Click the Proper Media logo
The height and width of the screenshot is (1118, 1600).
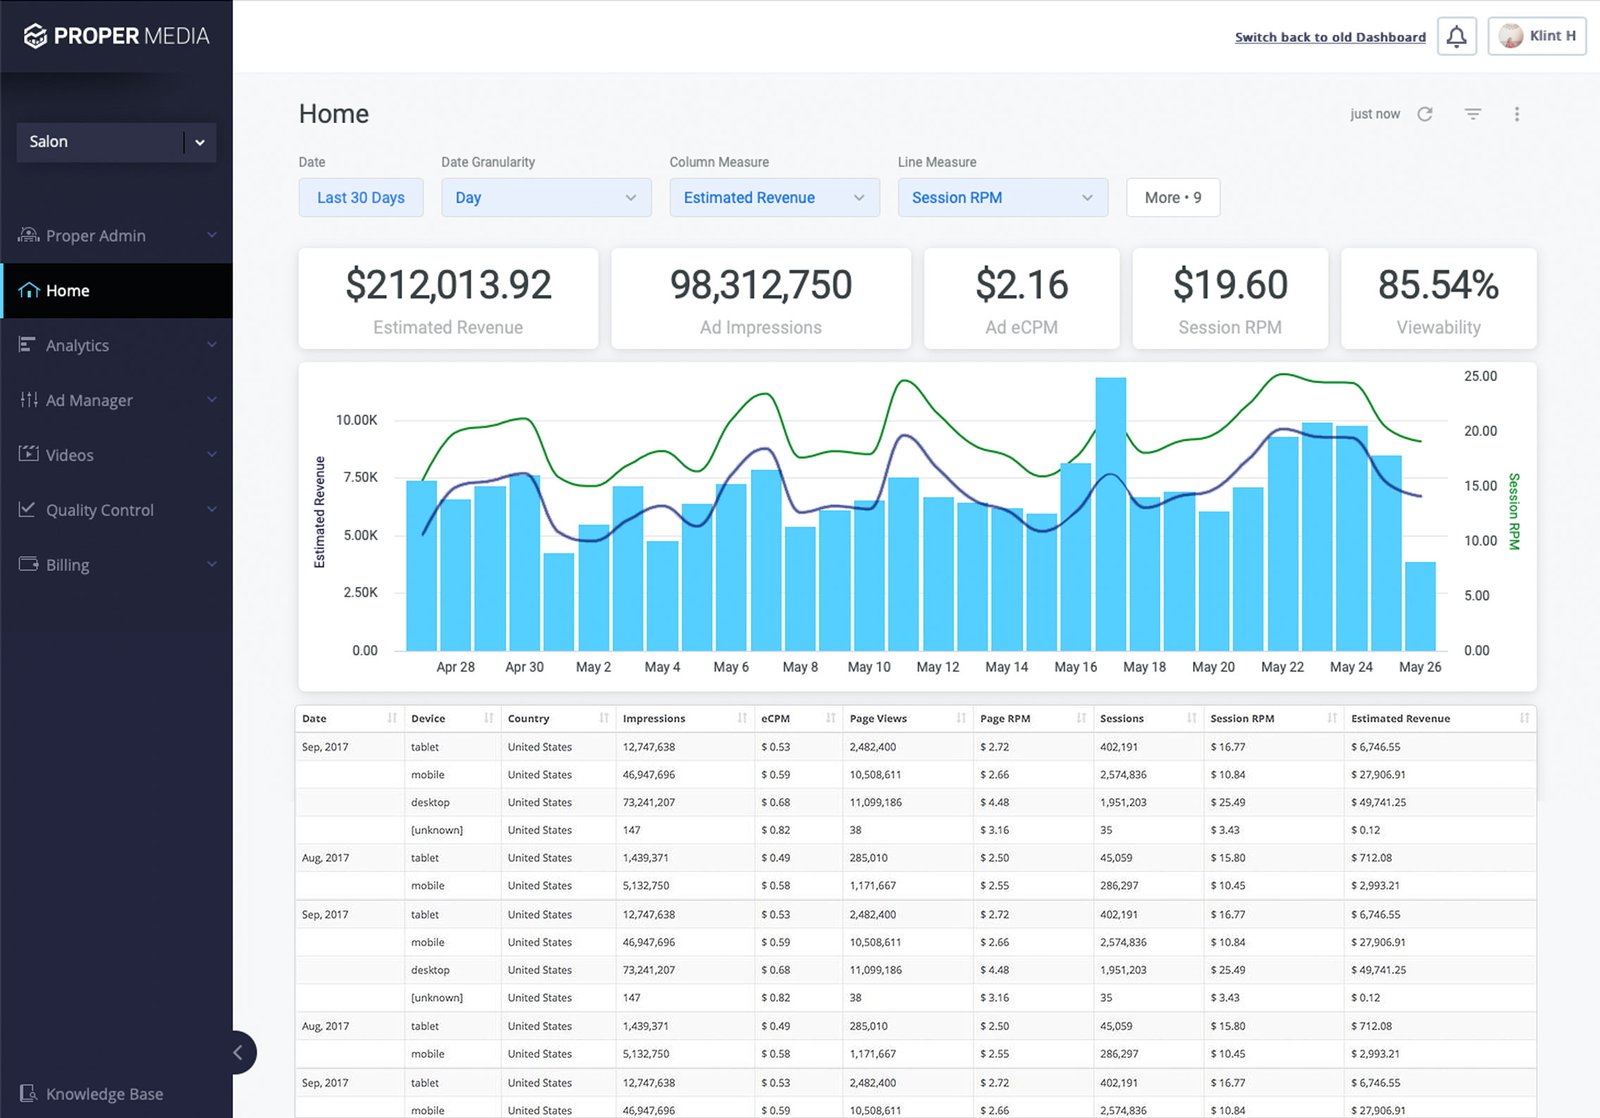click(116, 36)
